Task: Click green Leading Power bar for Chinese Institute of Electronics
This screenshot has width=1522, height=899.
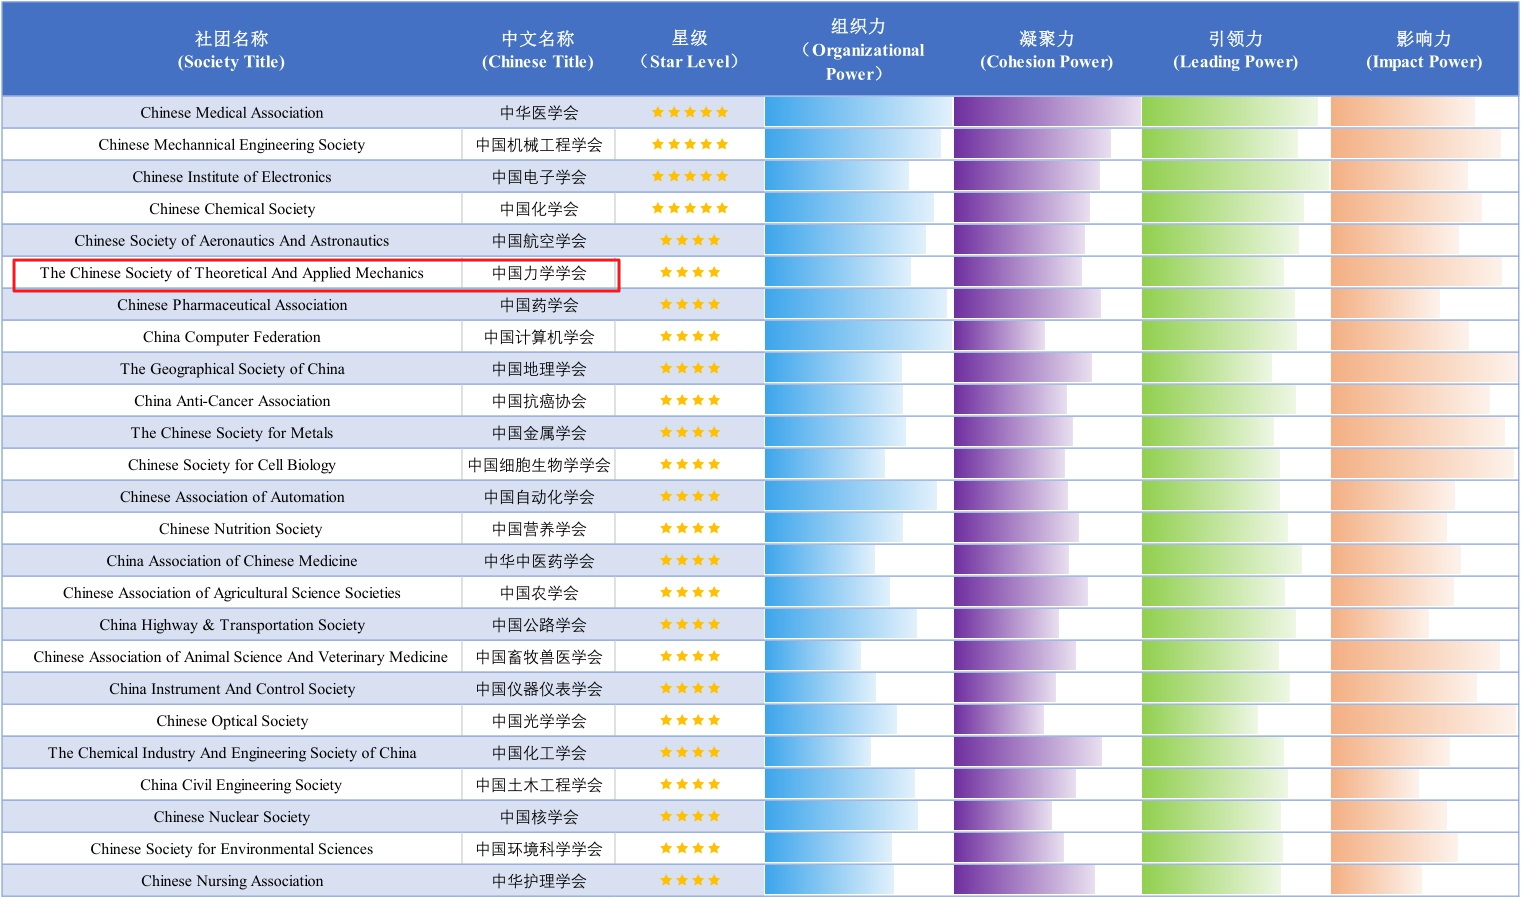Action: [1236, 176]
